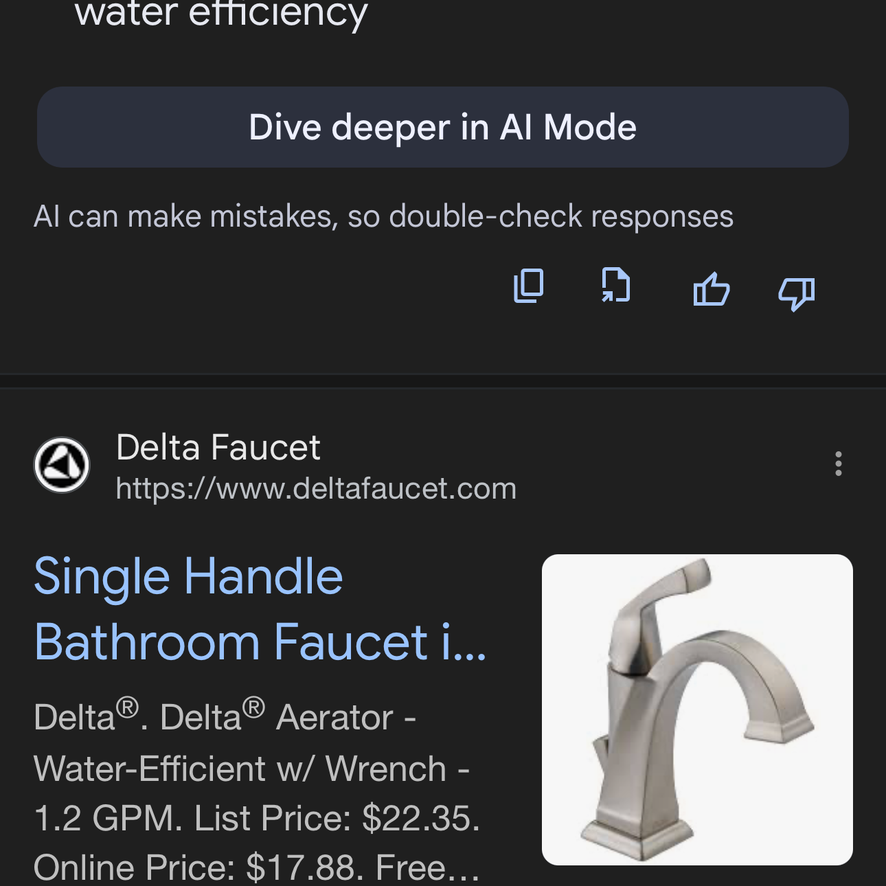View the silver faucet product thumbnail

(x=697, y=710)
